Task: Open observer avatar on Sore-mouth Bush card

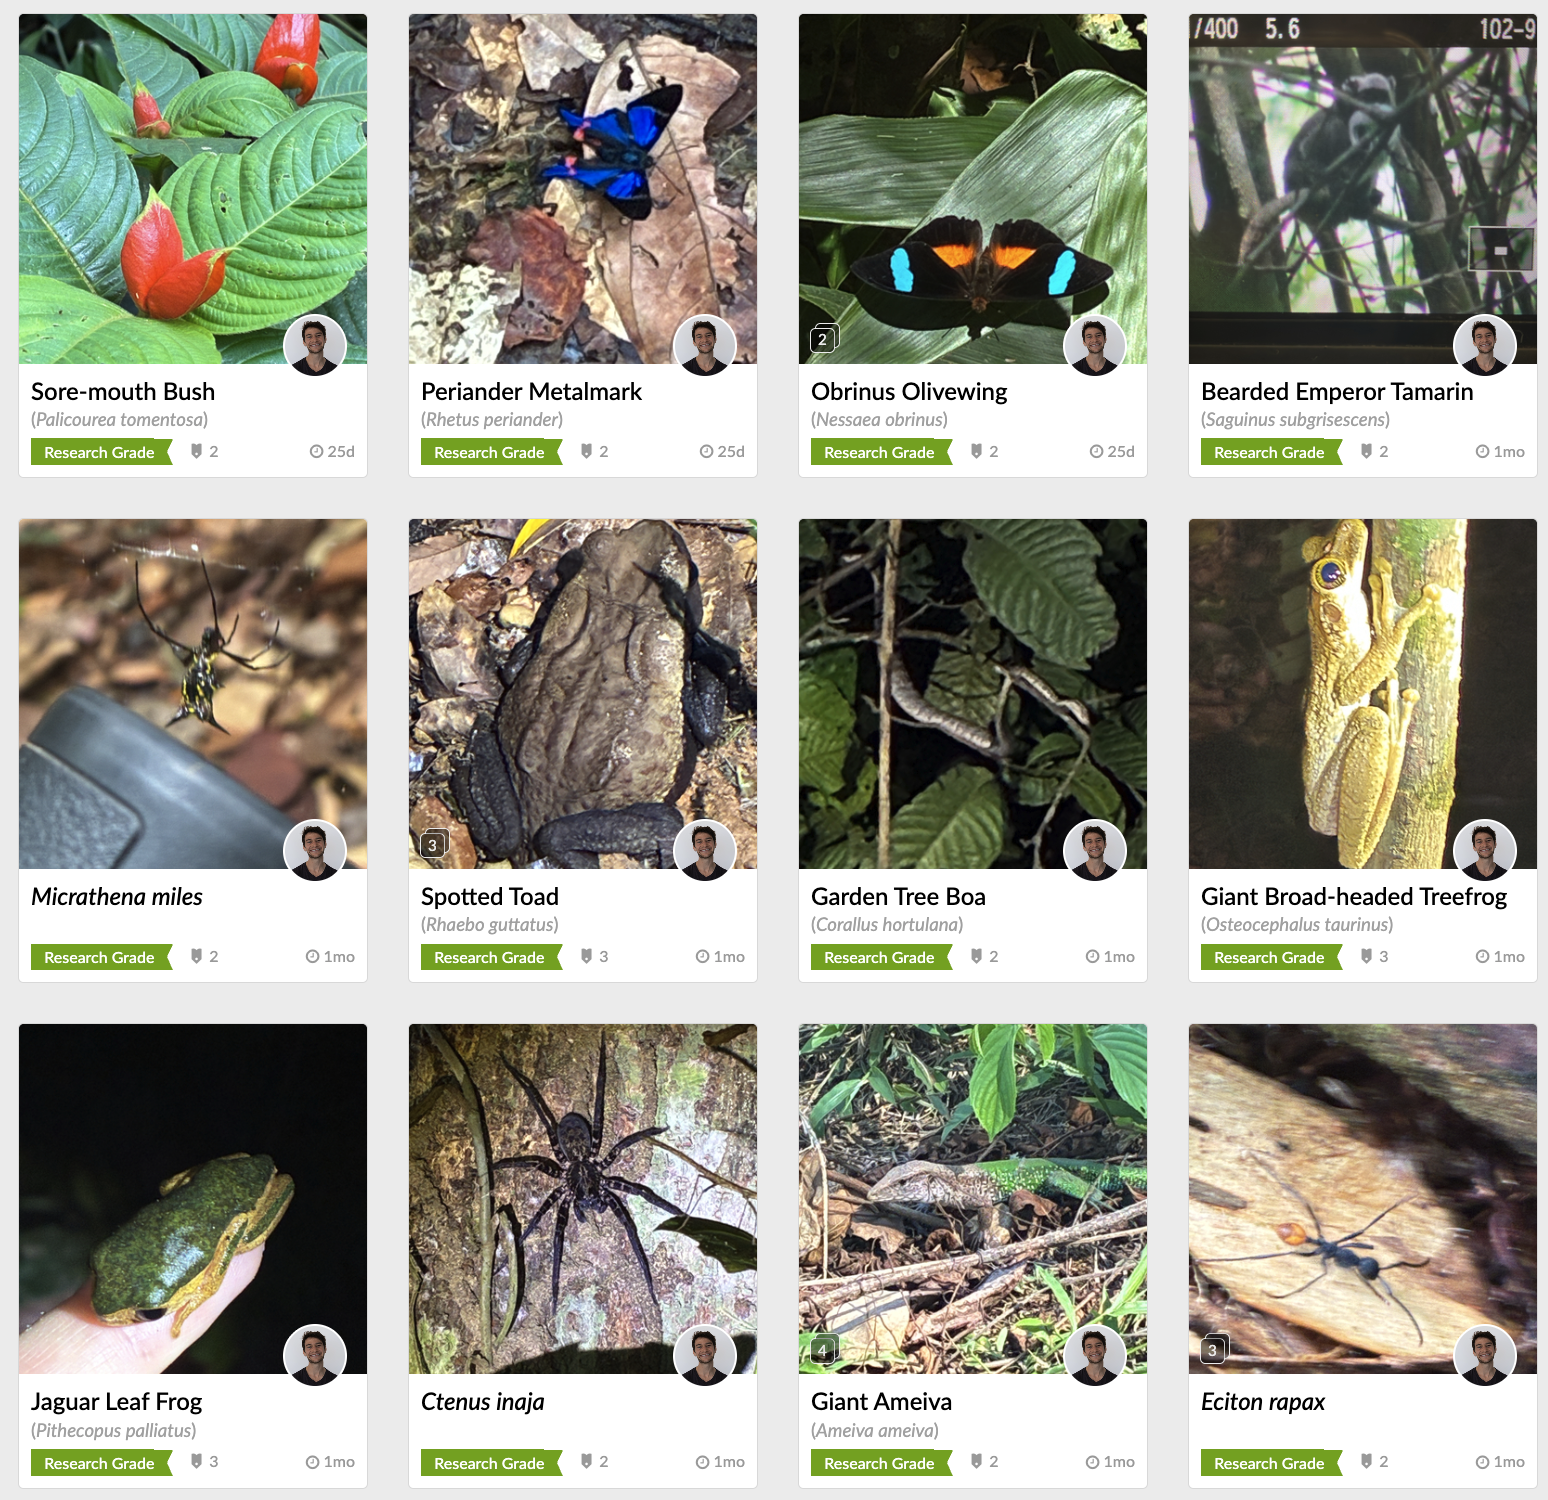Action: (x=315, y=345)
